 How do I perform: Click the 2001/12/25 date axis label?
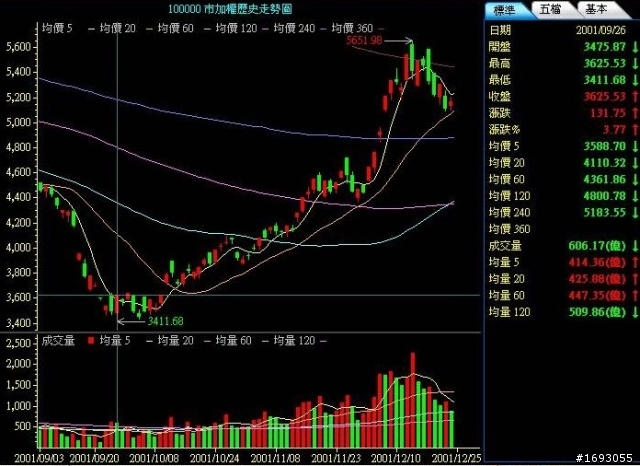[457, 458]
